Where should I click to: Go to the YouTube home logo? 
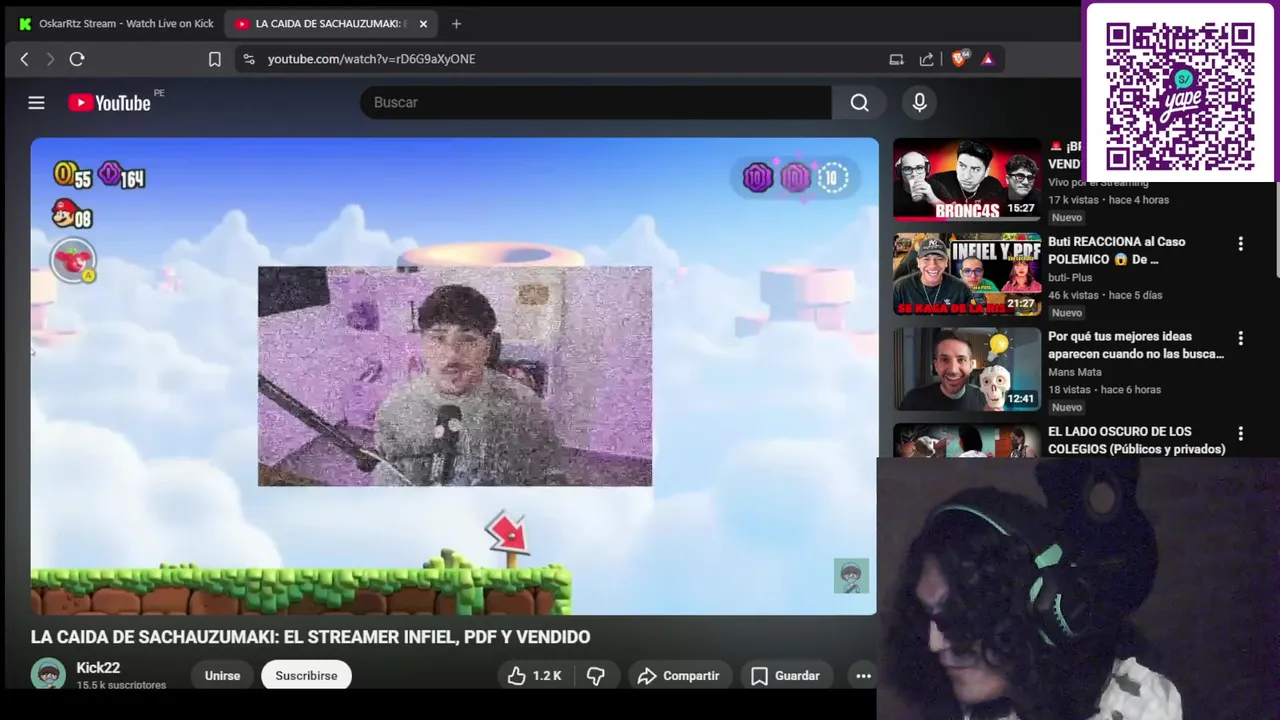pyautogui.click(x=110, y=102)
